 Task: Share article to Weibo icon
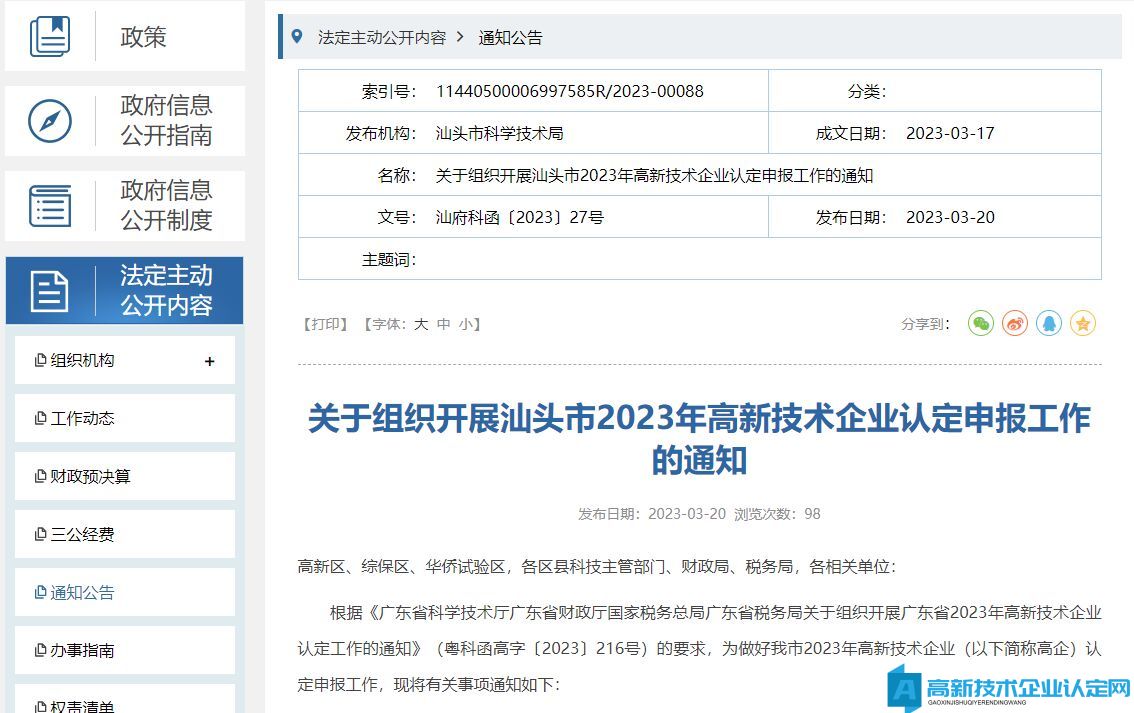(x=1015, y=323)
